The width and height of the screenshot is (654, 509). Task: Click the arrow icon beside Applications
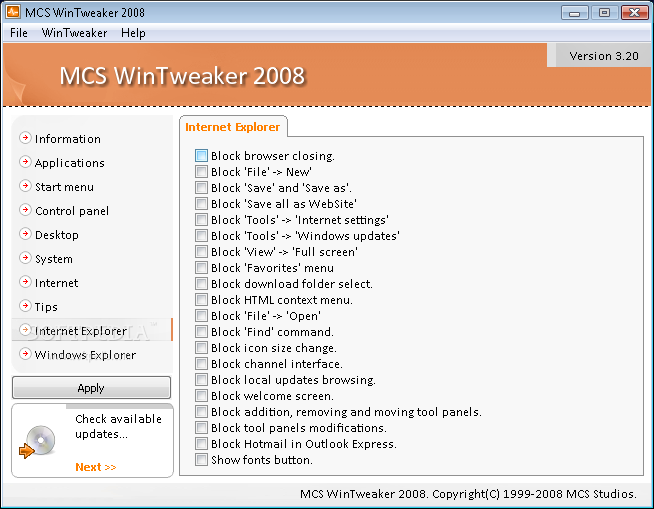(25, 162)
